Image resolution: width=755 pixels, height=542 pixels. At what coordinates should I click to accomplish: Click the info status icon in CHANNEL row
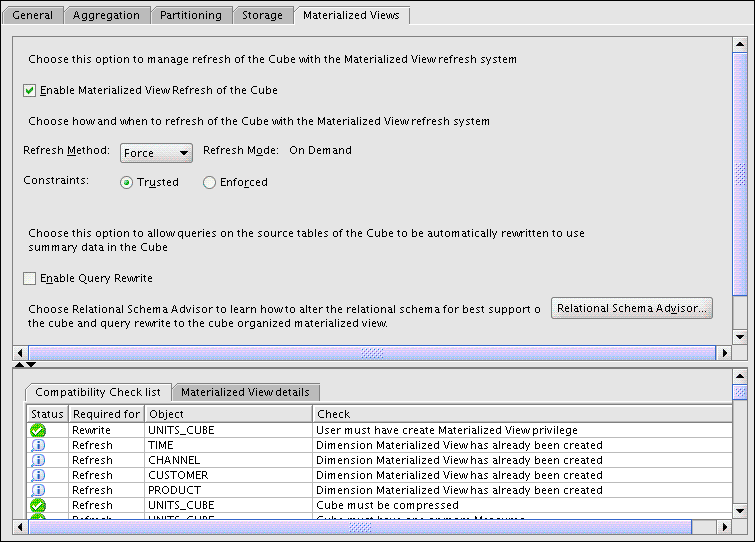38,460
